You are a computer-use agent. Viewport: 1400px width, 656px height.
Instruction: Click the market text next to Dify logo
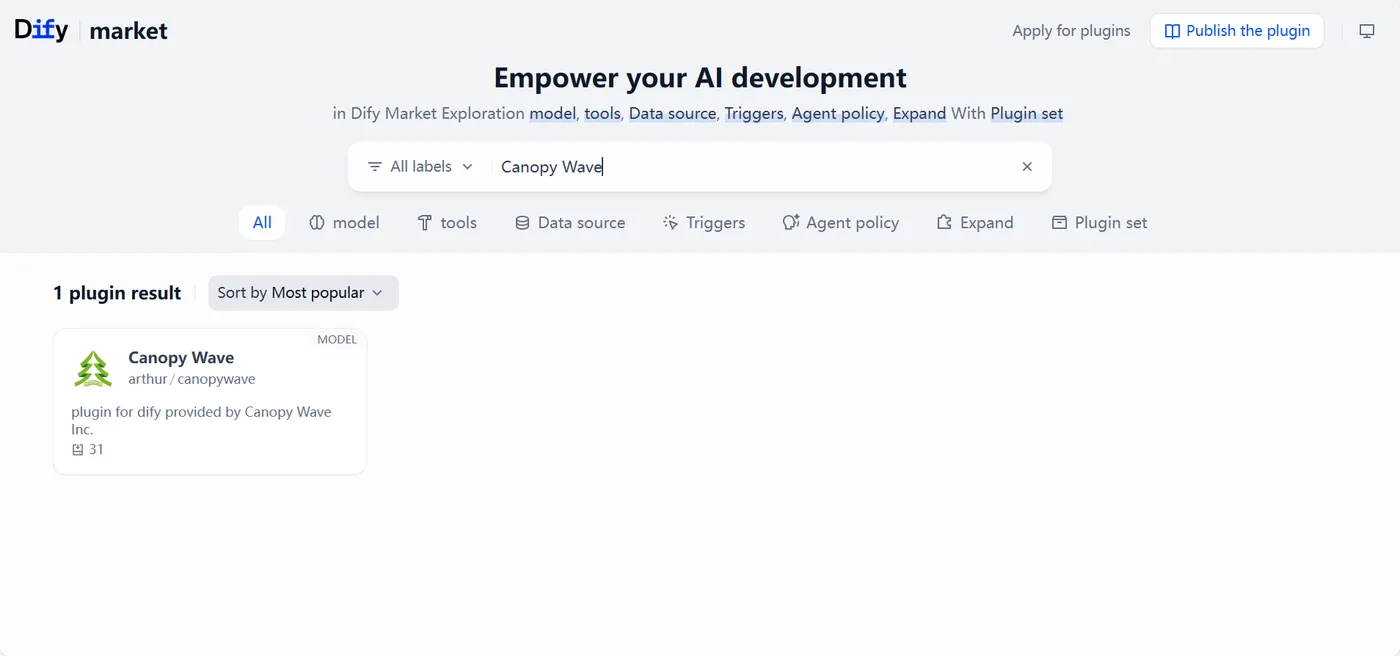(128, 32)
